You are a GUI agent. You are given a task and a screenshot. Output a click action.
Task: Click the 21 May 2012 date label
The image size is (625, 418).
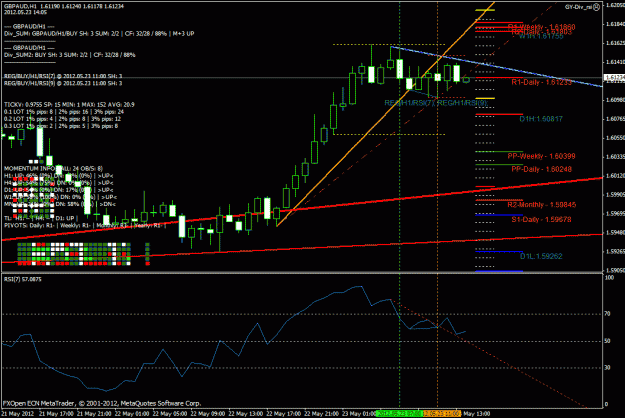(x=16, y=414)
